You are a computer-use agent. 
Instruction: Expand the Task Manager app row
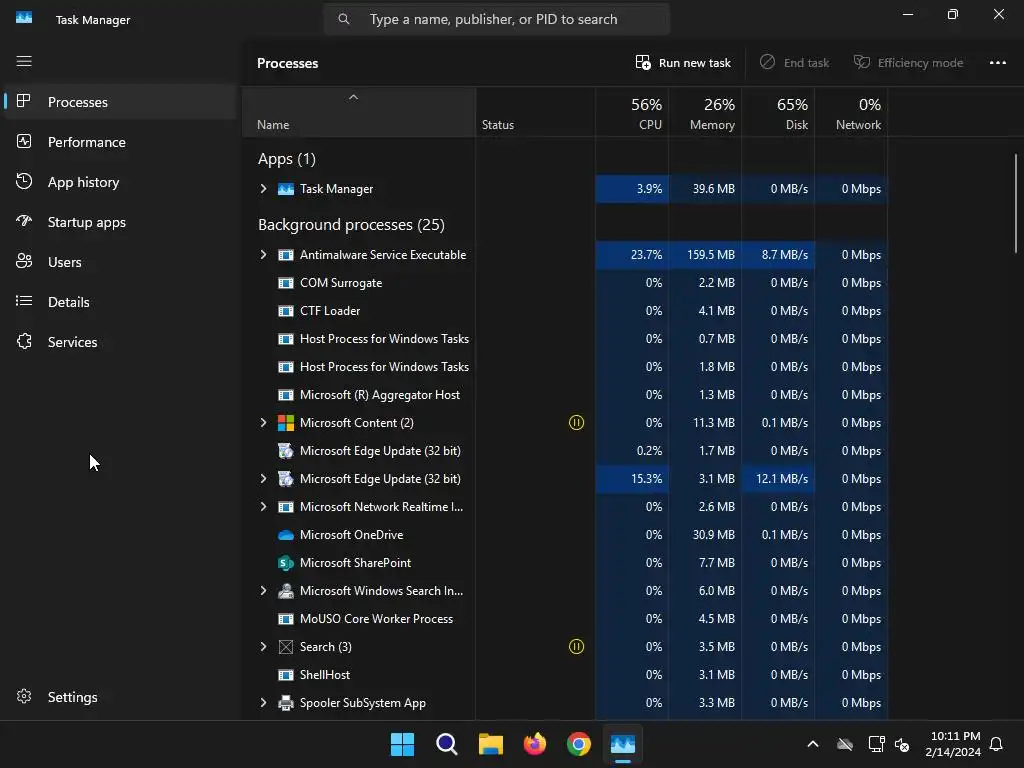click(263, 189)
